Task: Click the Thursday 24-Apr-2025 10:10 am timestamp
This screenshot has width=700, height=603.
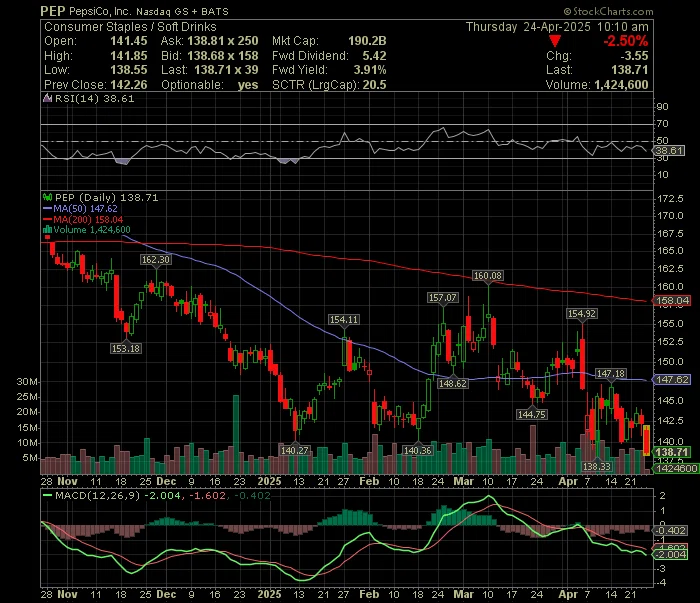Action: [x=557, y=26]
